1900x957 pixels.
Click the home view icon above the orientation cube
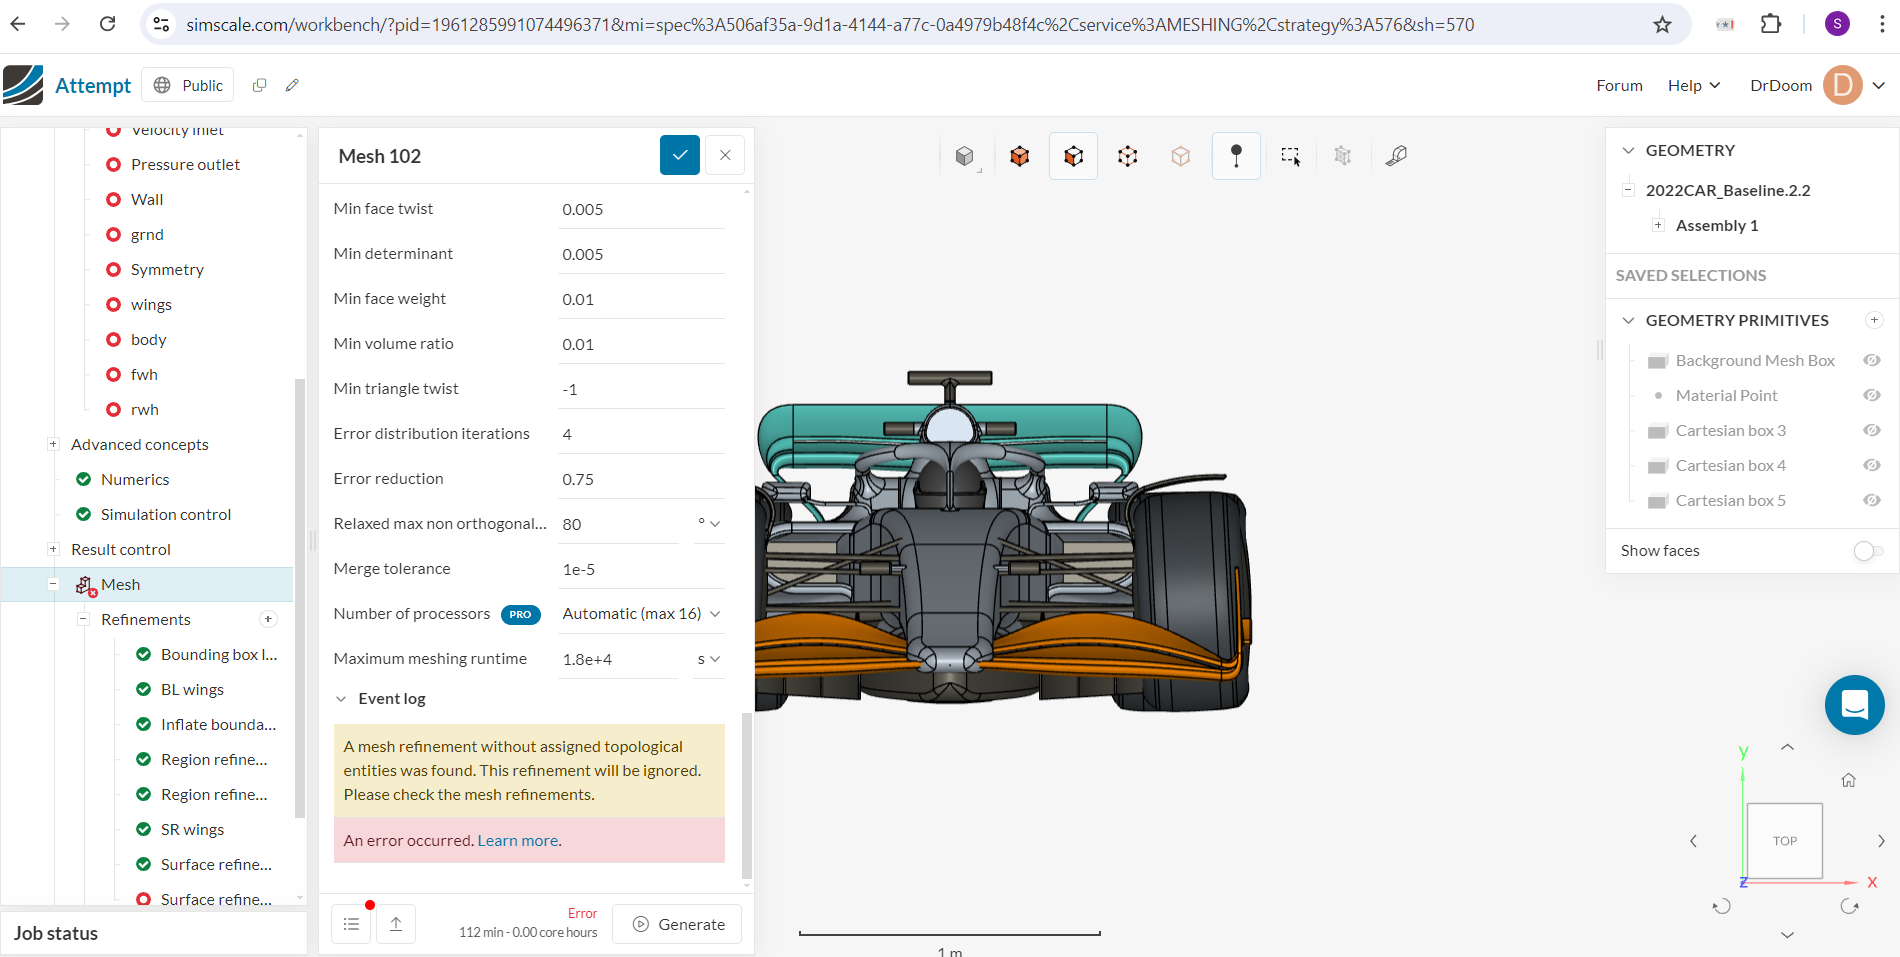pos(1848,780)
